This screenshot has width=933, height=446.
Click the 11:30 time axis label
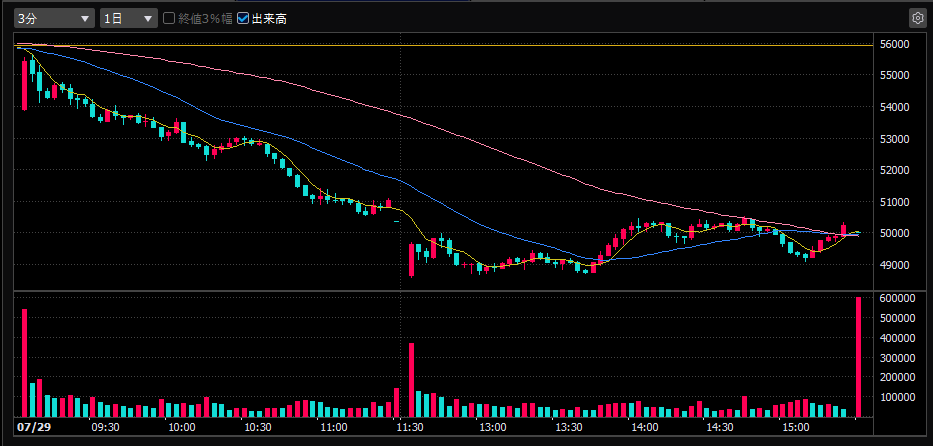click(x=409, y=427)
